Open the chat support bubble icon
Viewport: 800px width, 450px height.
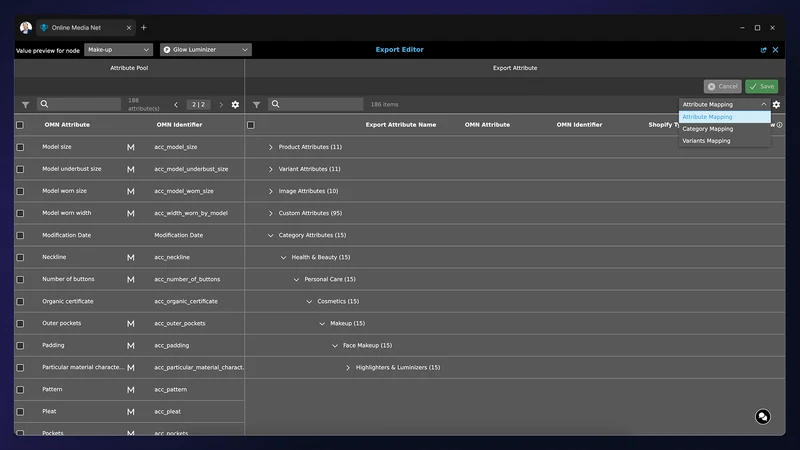[763, 417]
